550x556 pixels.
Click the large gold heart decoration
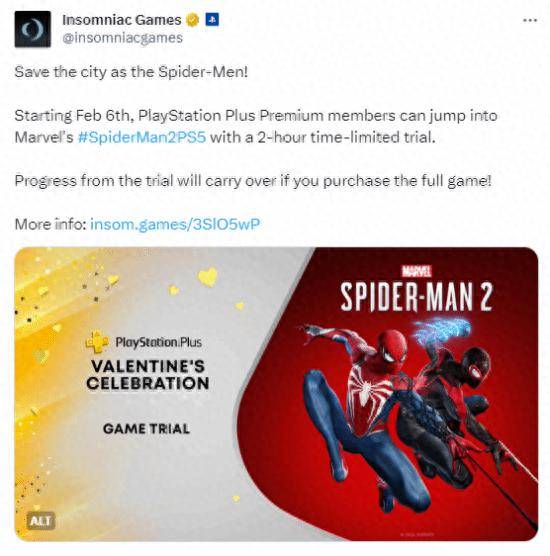[x=208, y=277]
